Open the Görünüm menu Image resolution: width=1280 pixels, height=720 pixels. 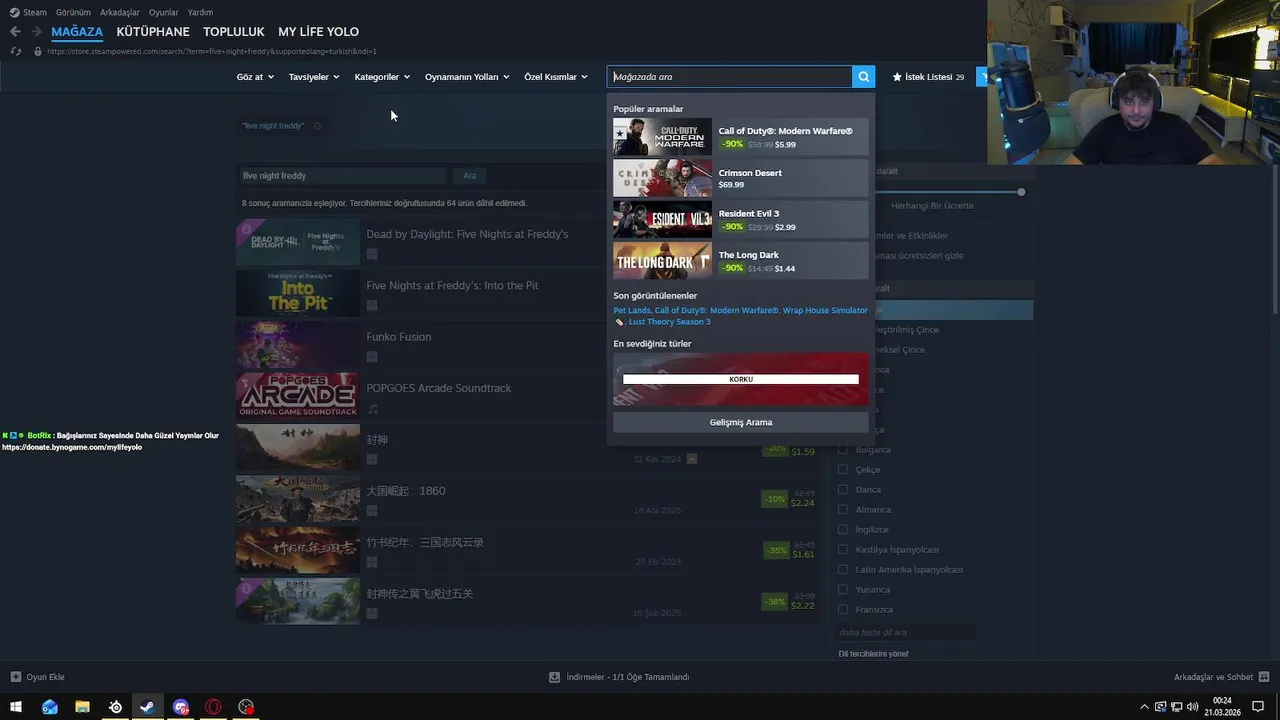click(x=73, y=12)
